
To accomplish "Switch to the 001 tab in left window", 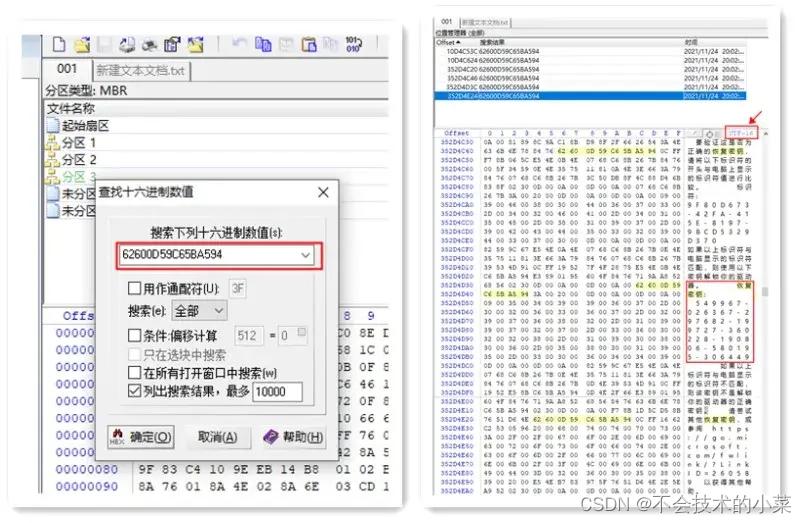I will 67,69.
